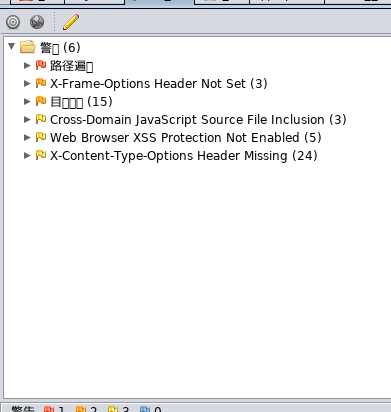Select X-Frame-Options Header Not Set (3)
Screen dimensions: 391x412
(x=159, y=84)
